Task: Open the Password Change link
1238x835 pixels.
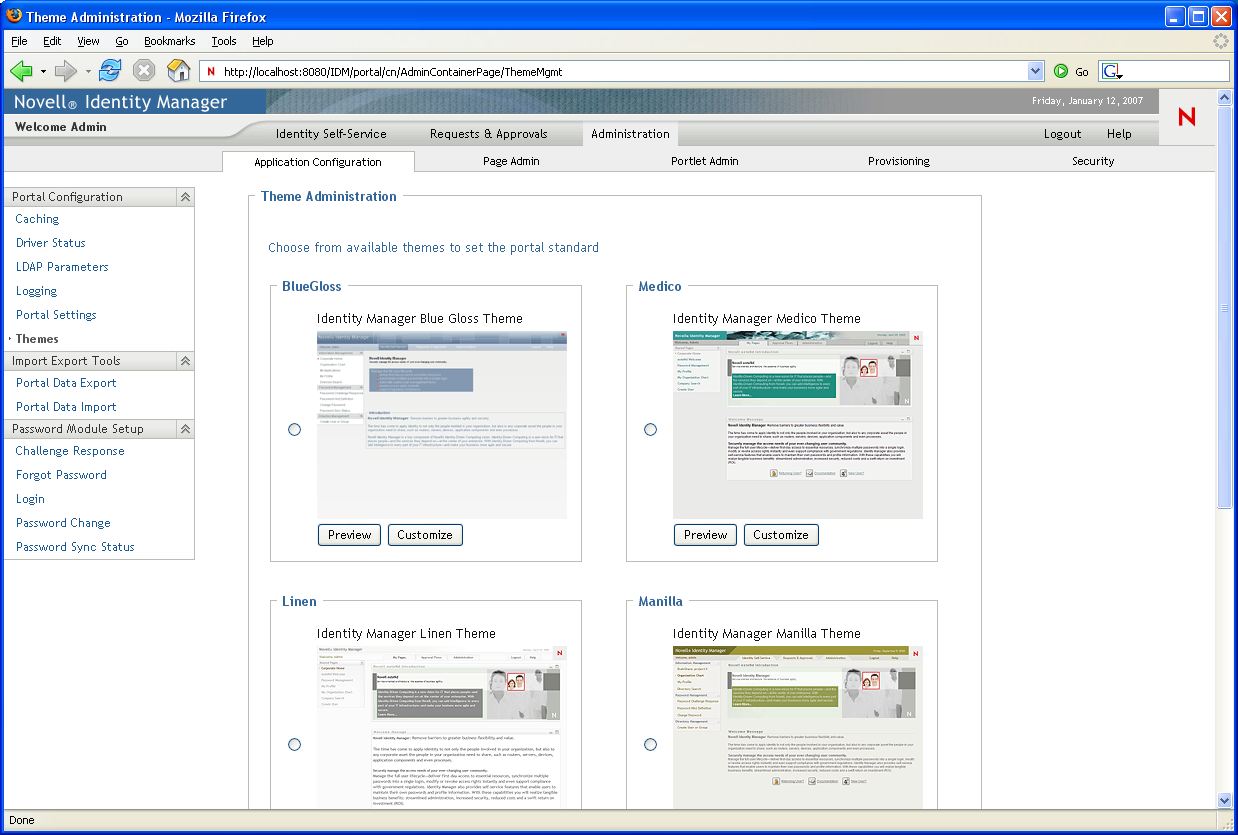Action: (x=63, y=523)
